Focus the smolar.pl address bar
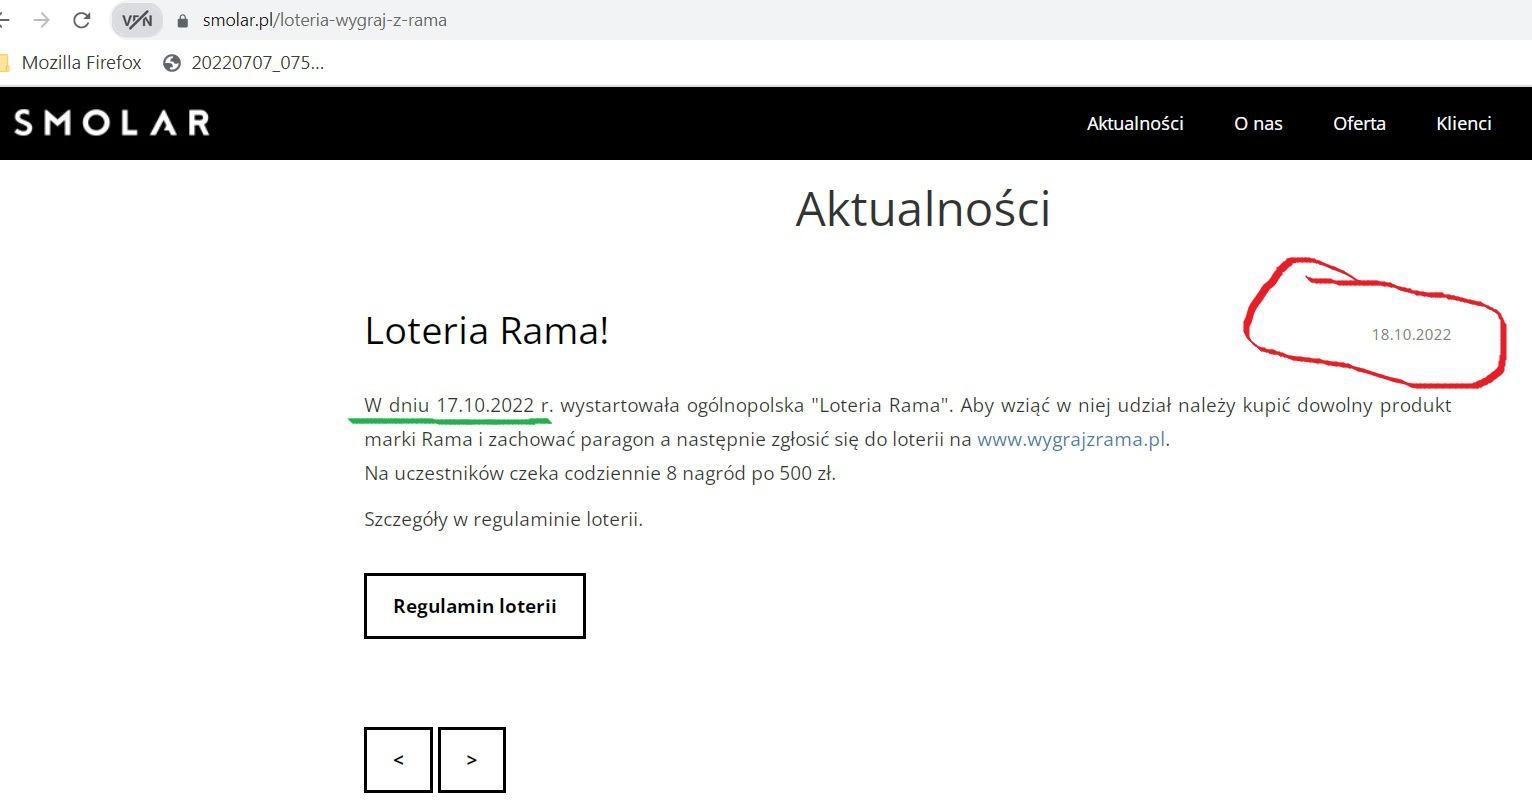Viewport: 1532px width, 805px height. 325,20
